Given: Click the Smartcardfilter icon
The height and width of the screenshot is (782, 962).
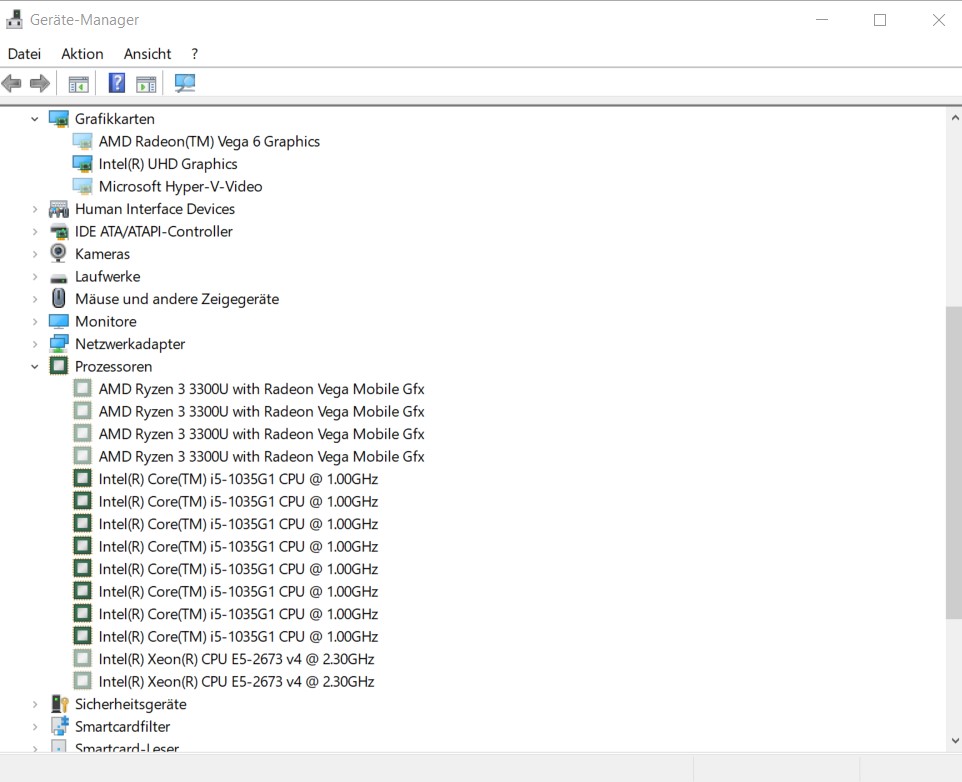Looking at the screenshot, I should click(60, 726).
